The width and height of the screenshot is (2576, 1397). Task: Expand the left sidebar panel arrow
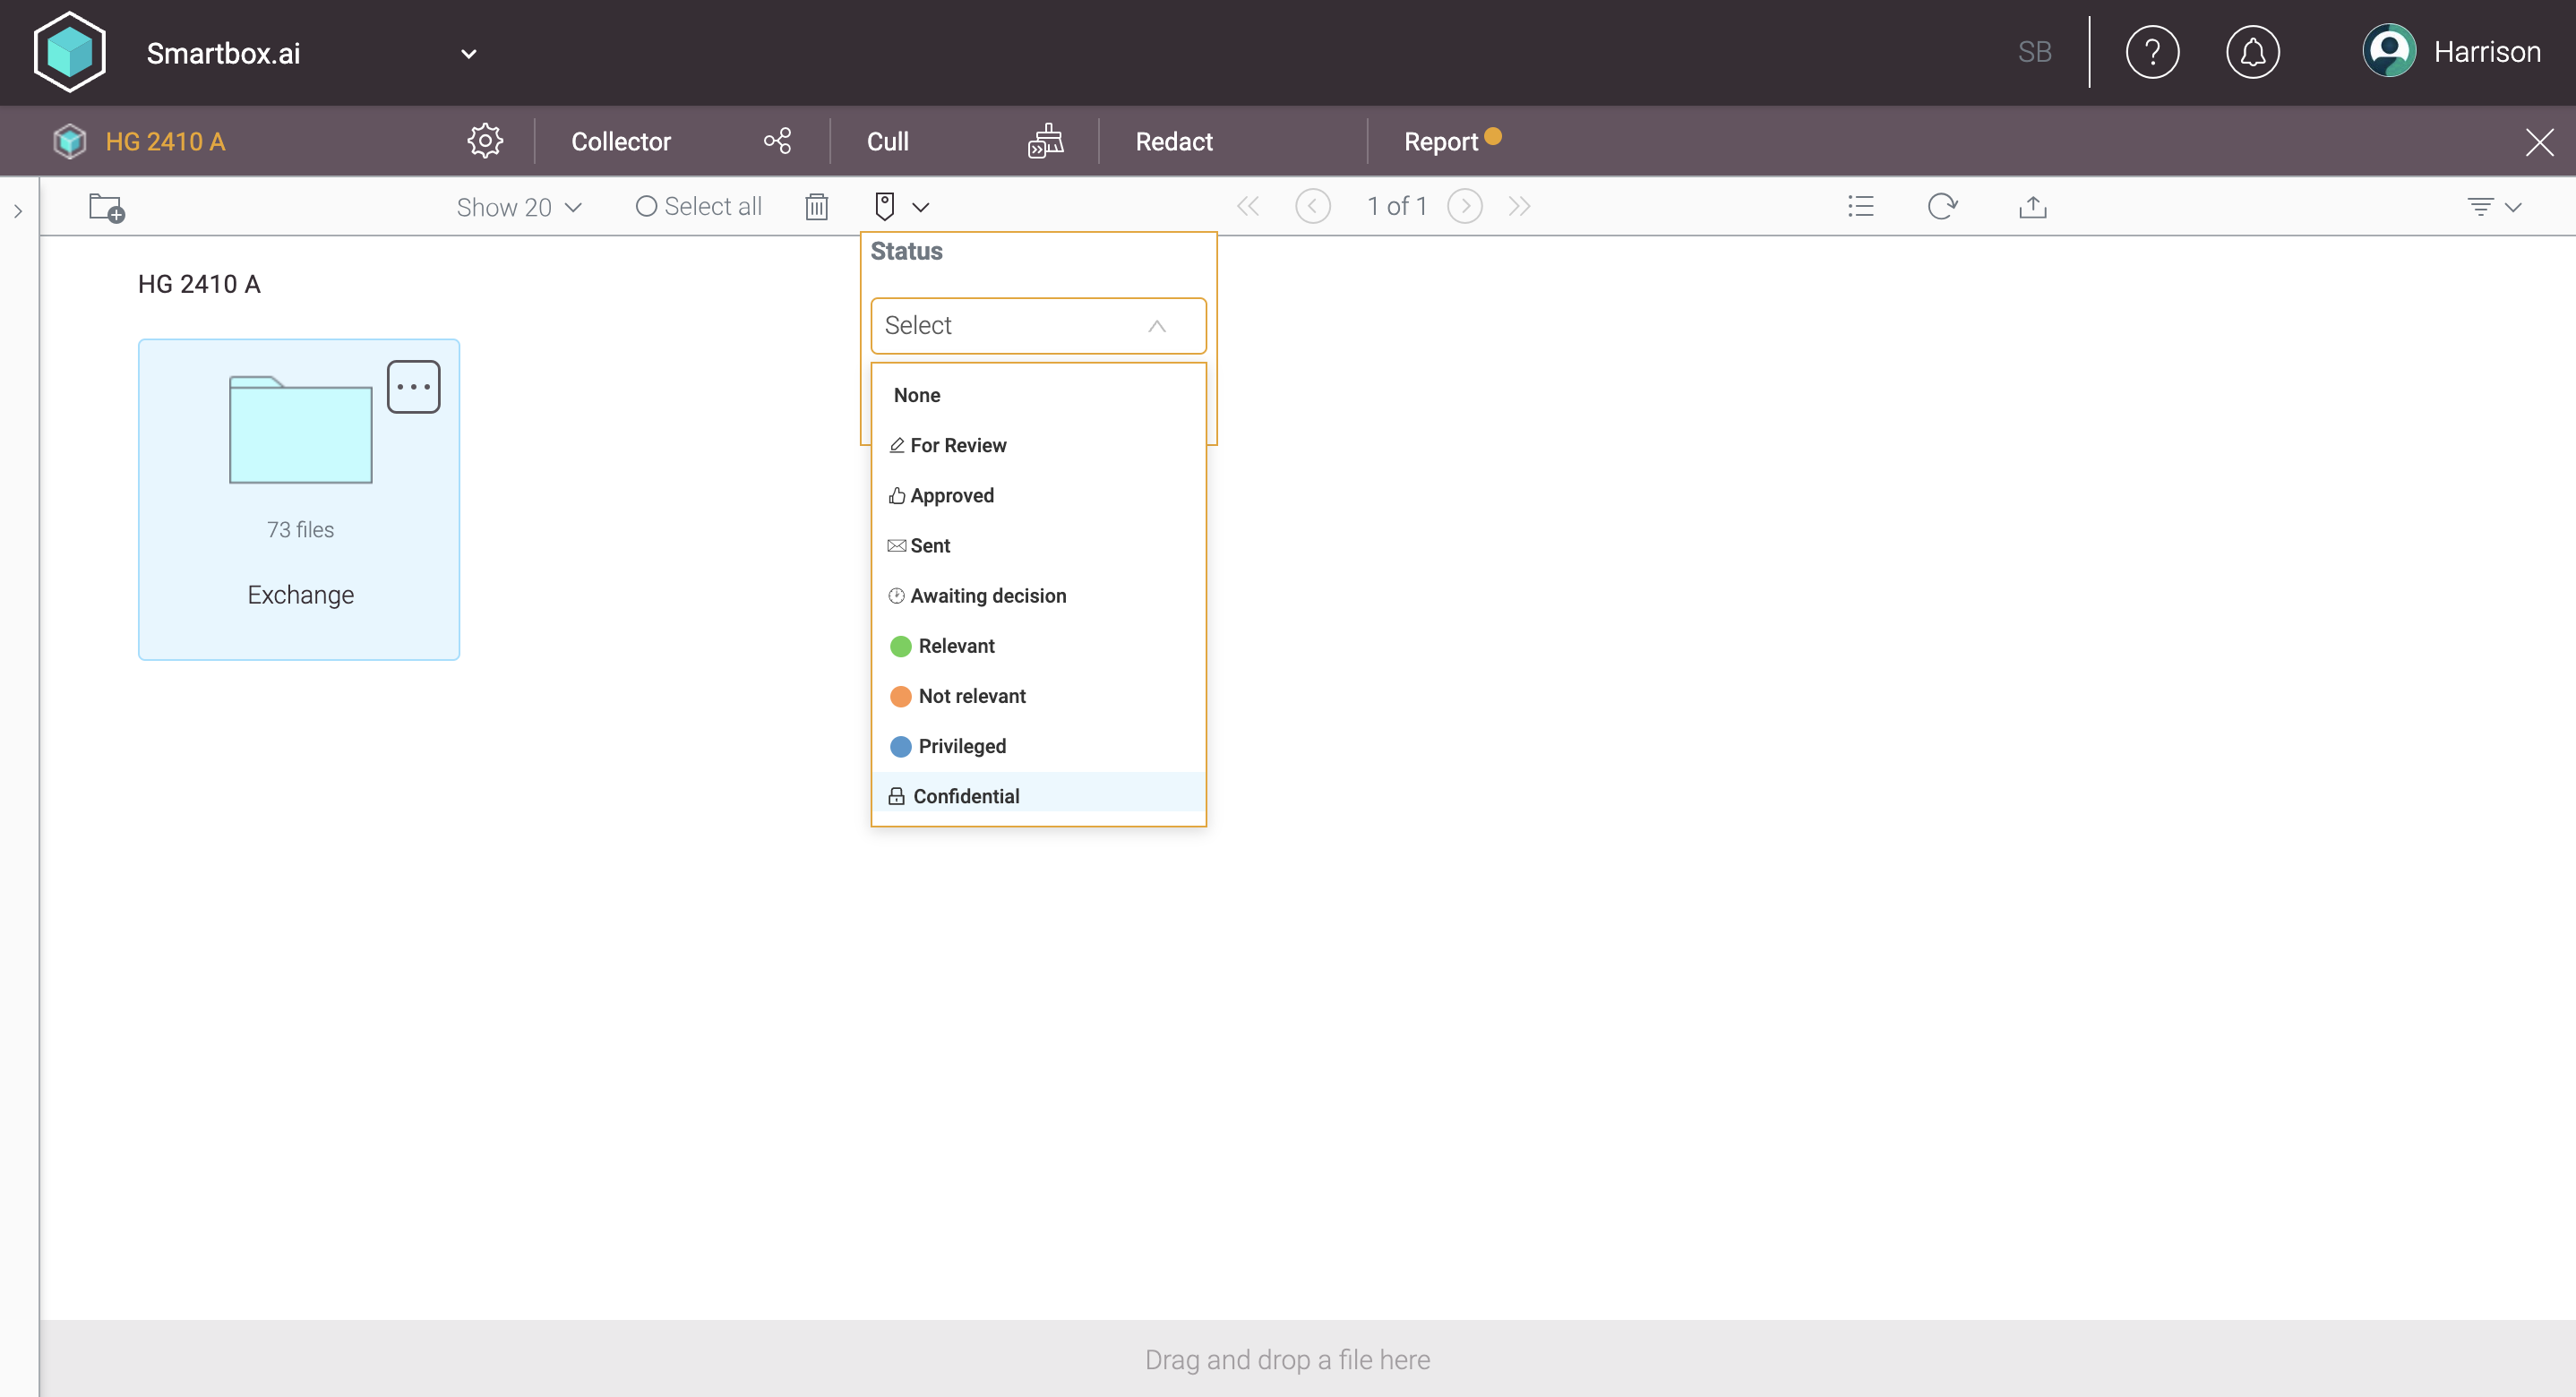coord(18,211)
